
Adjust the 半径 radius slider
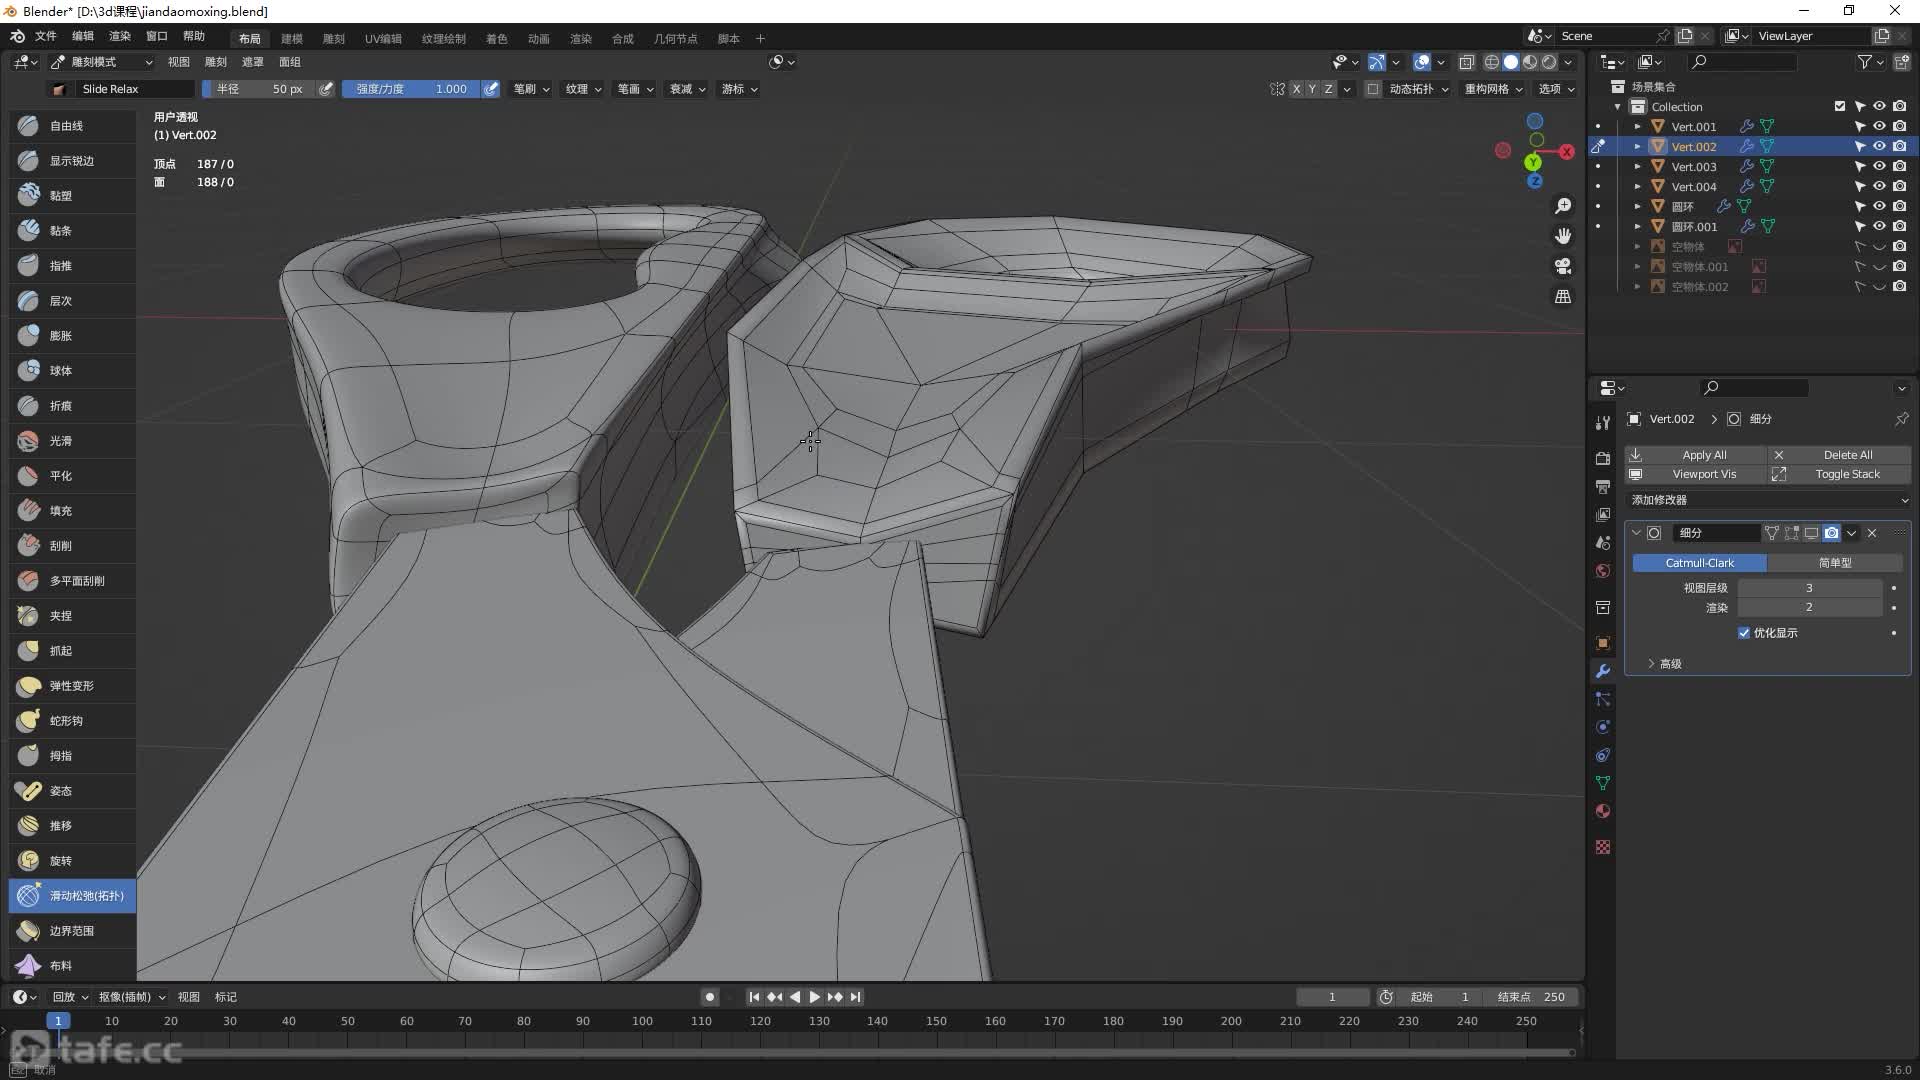[x=258, y=89]
